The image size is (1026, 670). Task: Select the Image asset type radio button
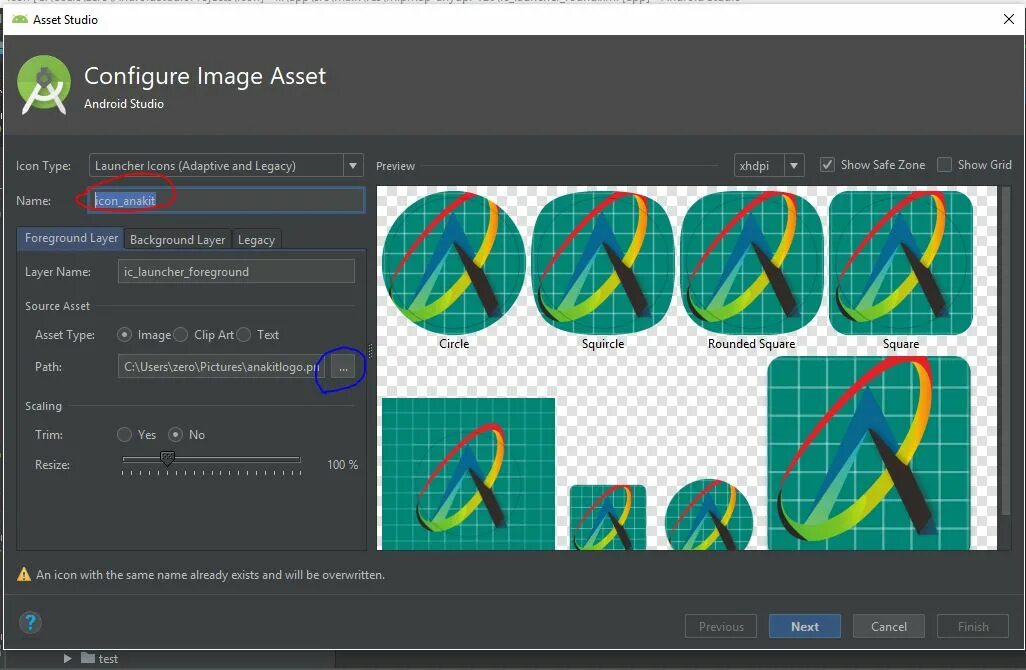point(124,334)
